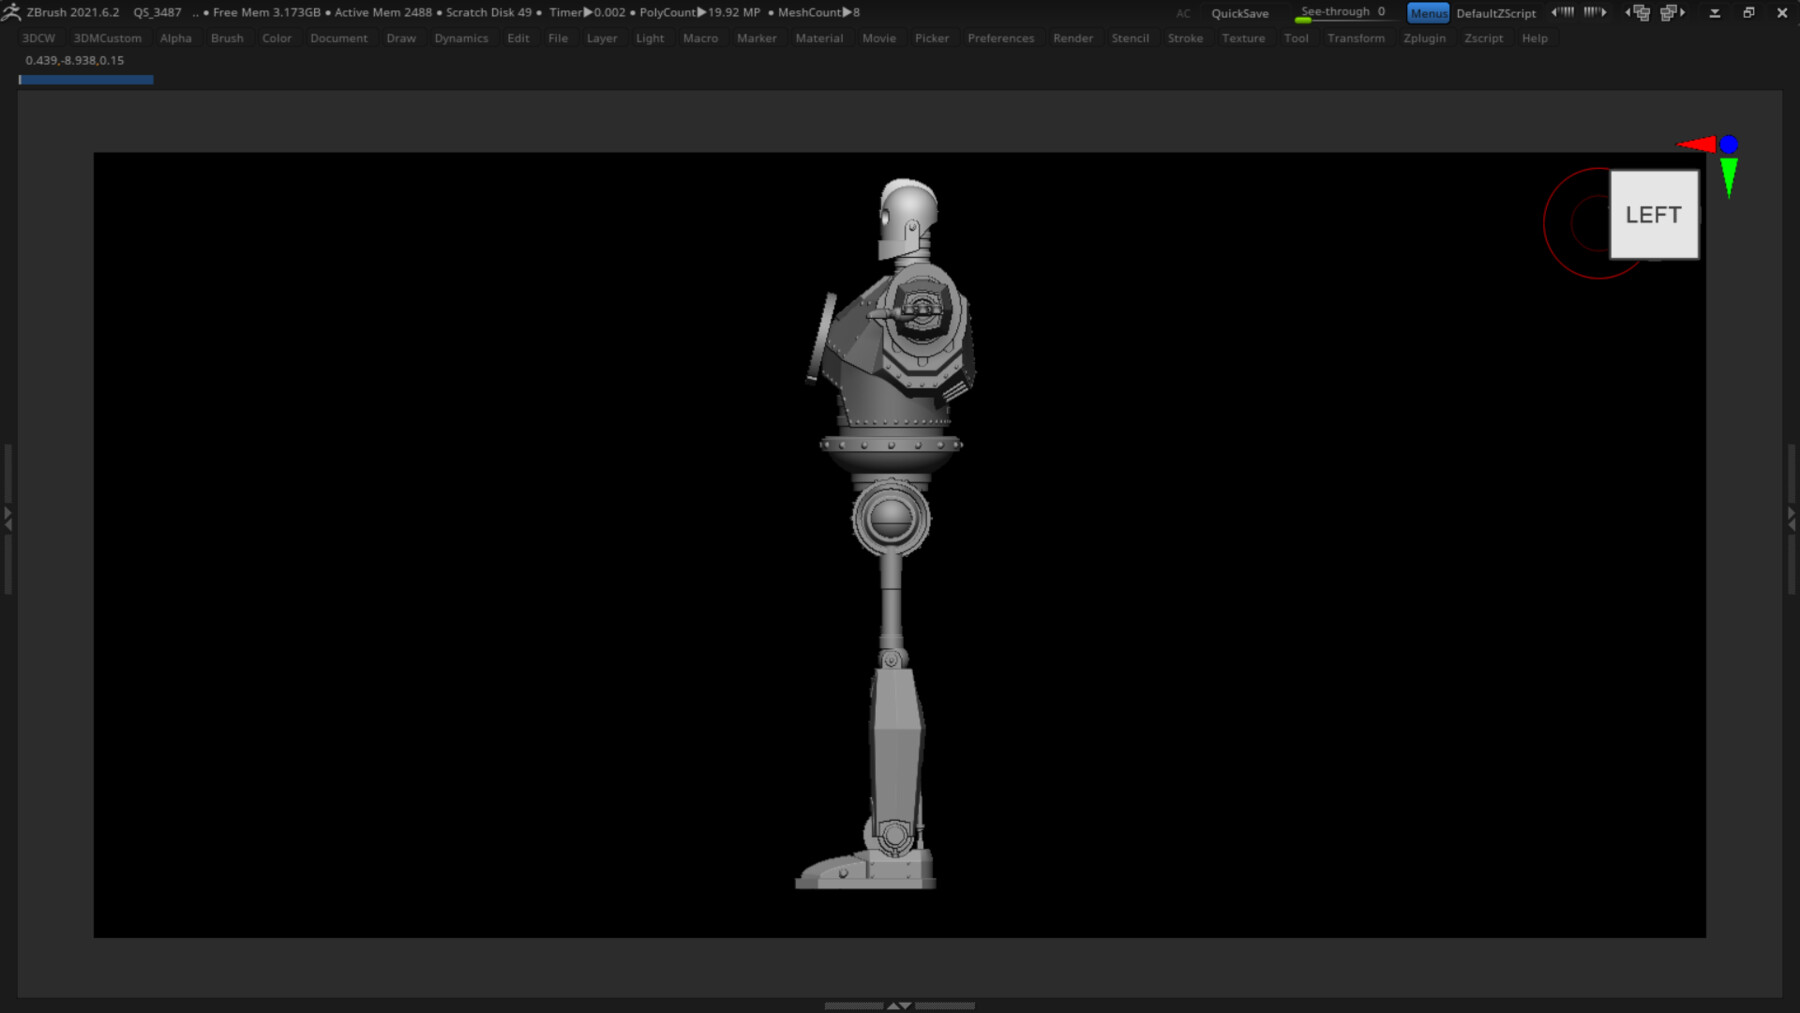Open the Zplugin menu
Viewport: 1800px width, 1013px height.
[x=1424, y=38]
